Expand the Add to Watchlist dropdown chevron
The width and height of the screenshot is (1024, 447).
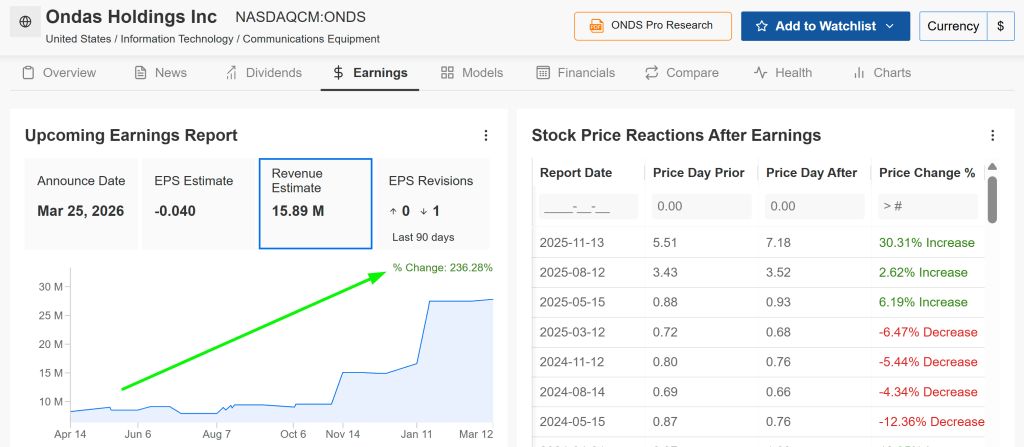(x=888, y=26)
